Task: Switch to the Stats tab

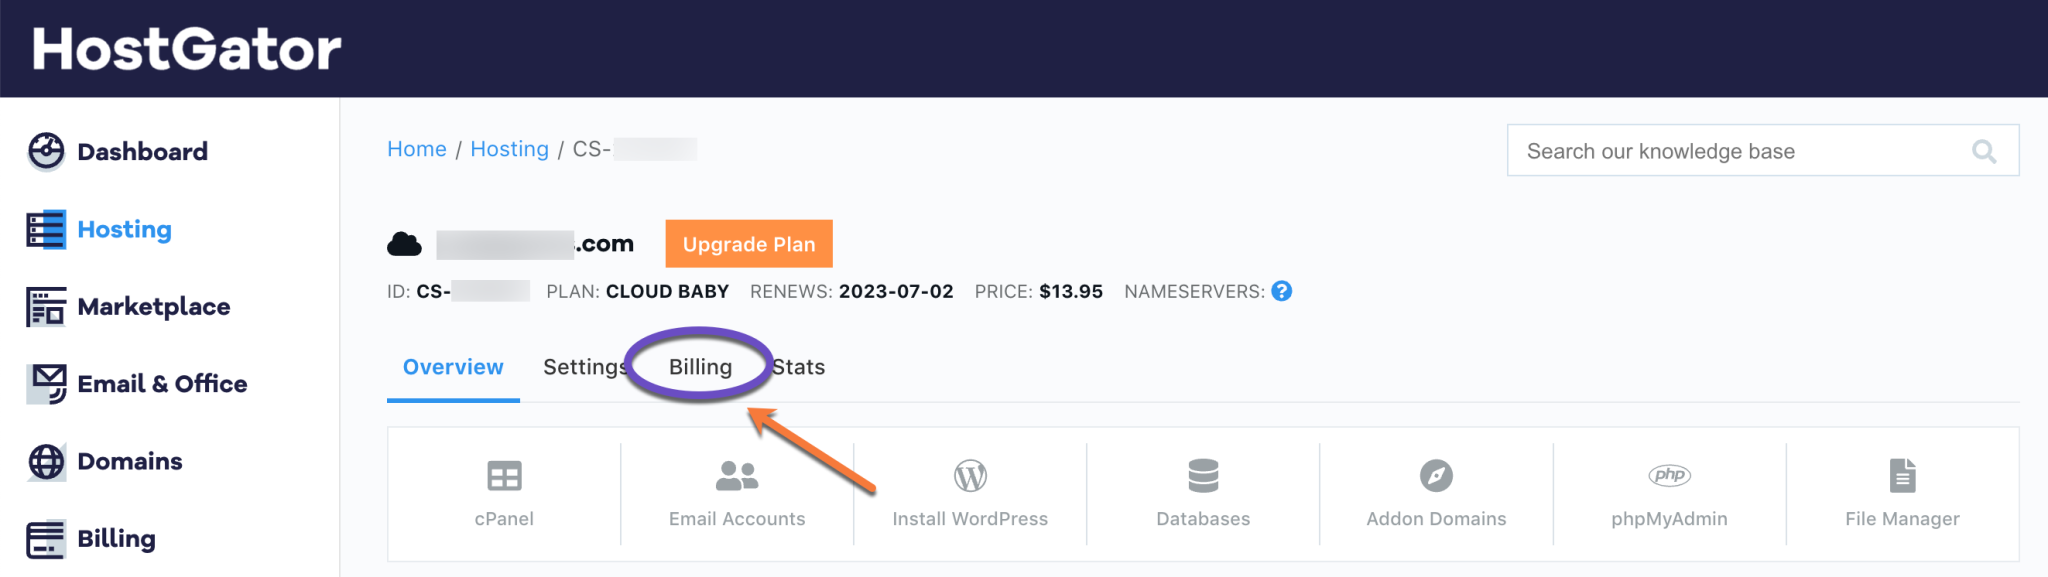Action: click(x=797, y=367)
